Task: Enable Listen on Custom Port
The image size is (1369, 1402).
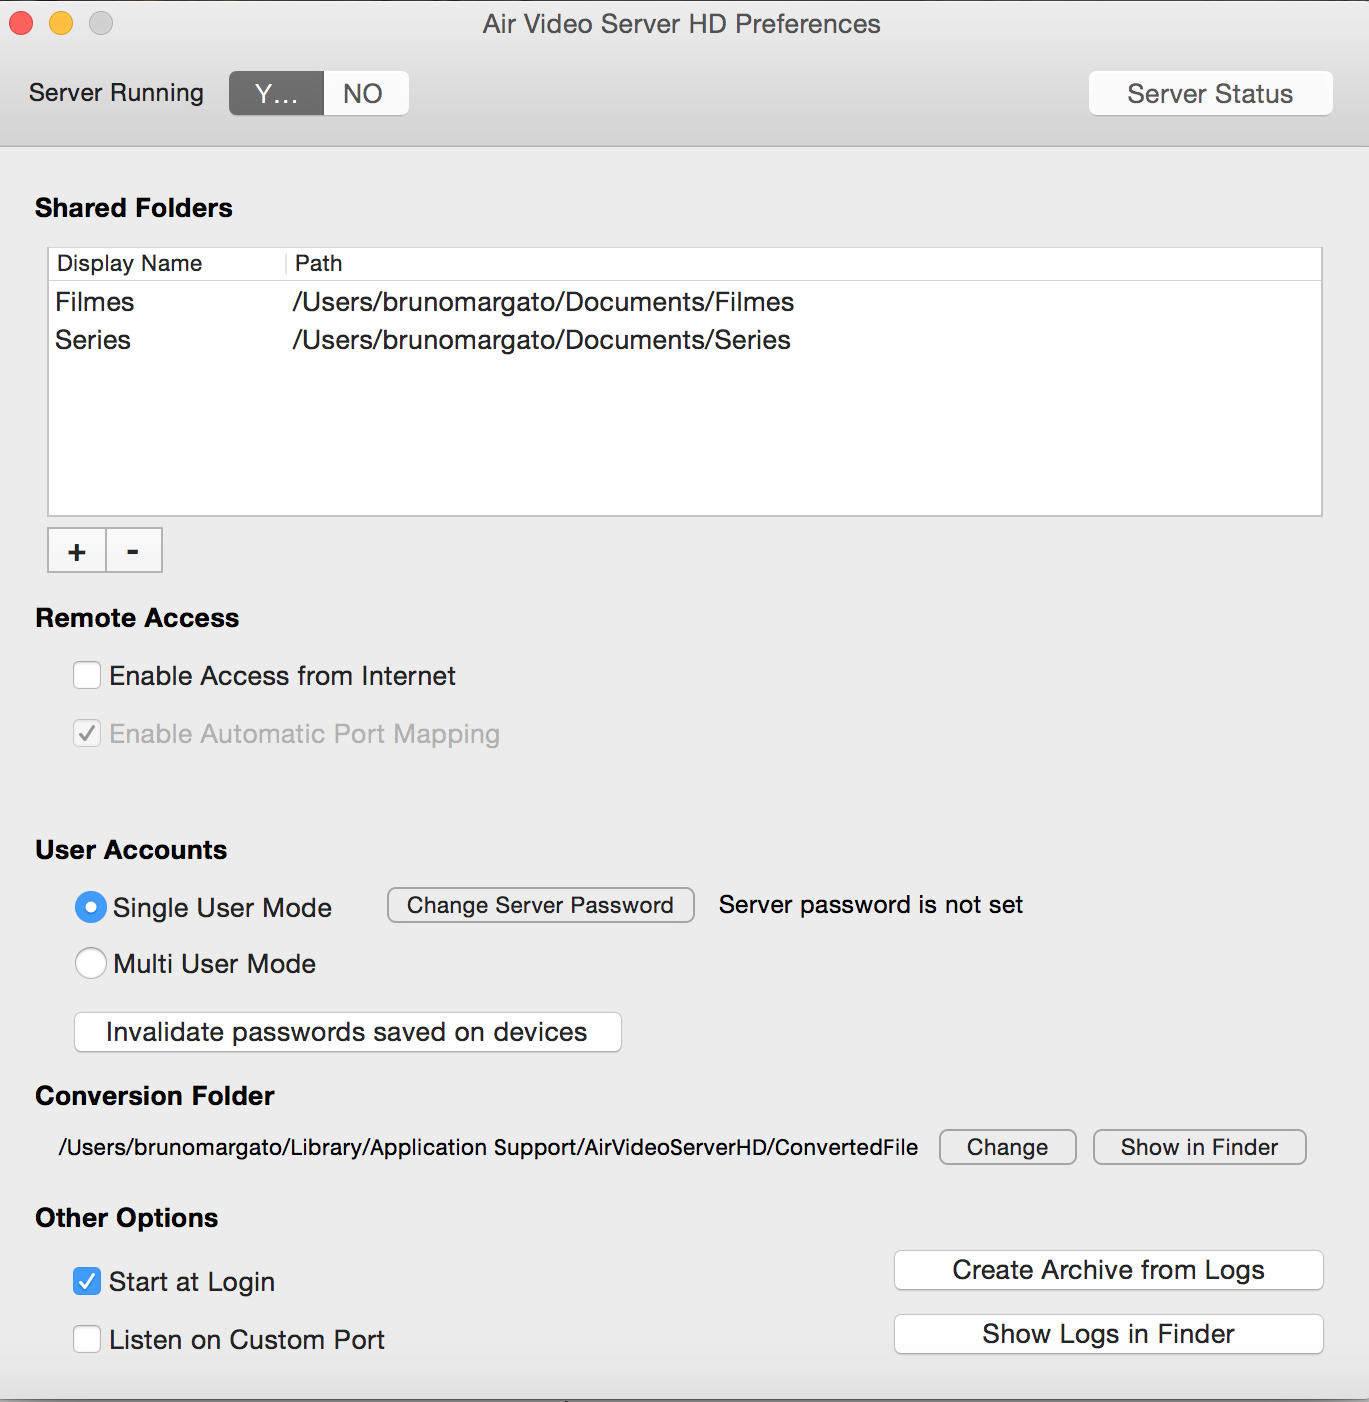Action: tap(88, 1340)
